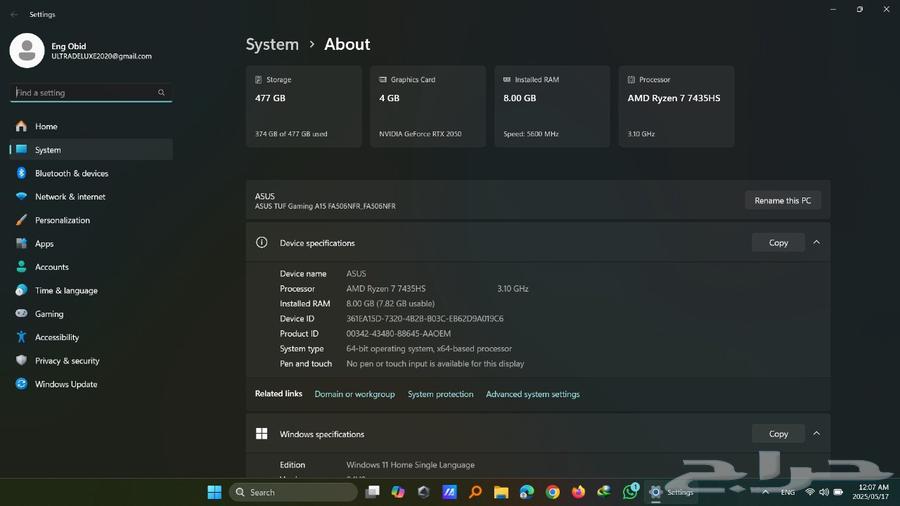Open Microsoft Edge from taskbar

coord(526,492)
